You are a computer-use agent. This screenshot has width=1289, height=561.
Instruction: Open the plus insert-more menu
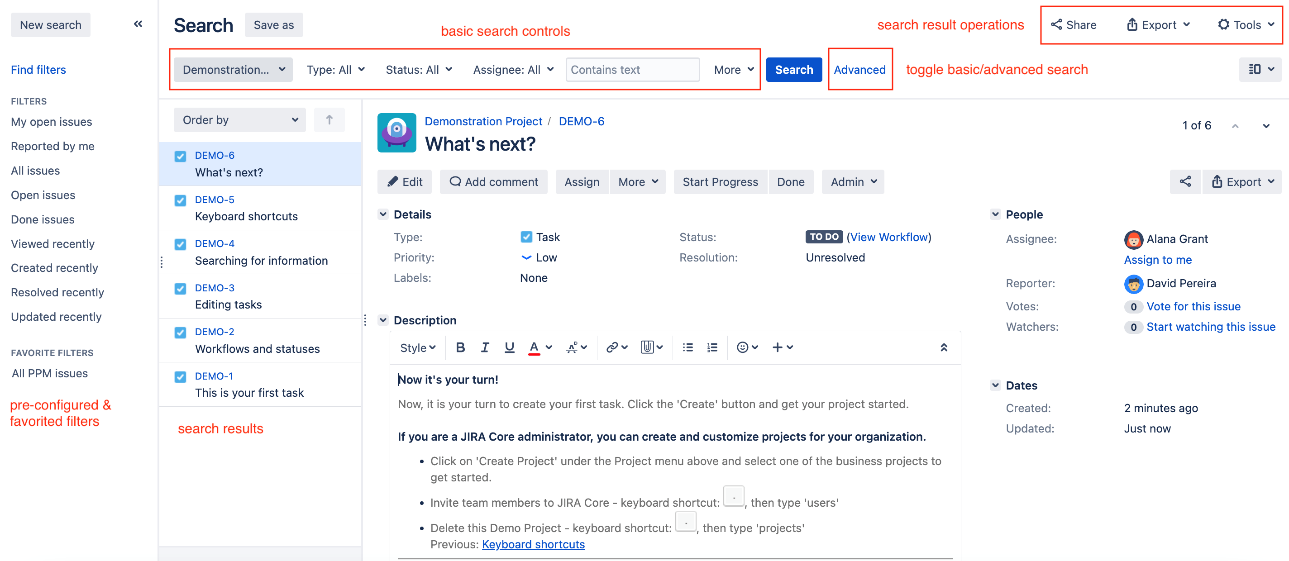(783, 348)
